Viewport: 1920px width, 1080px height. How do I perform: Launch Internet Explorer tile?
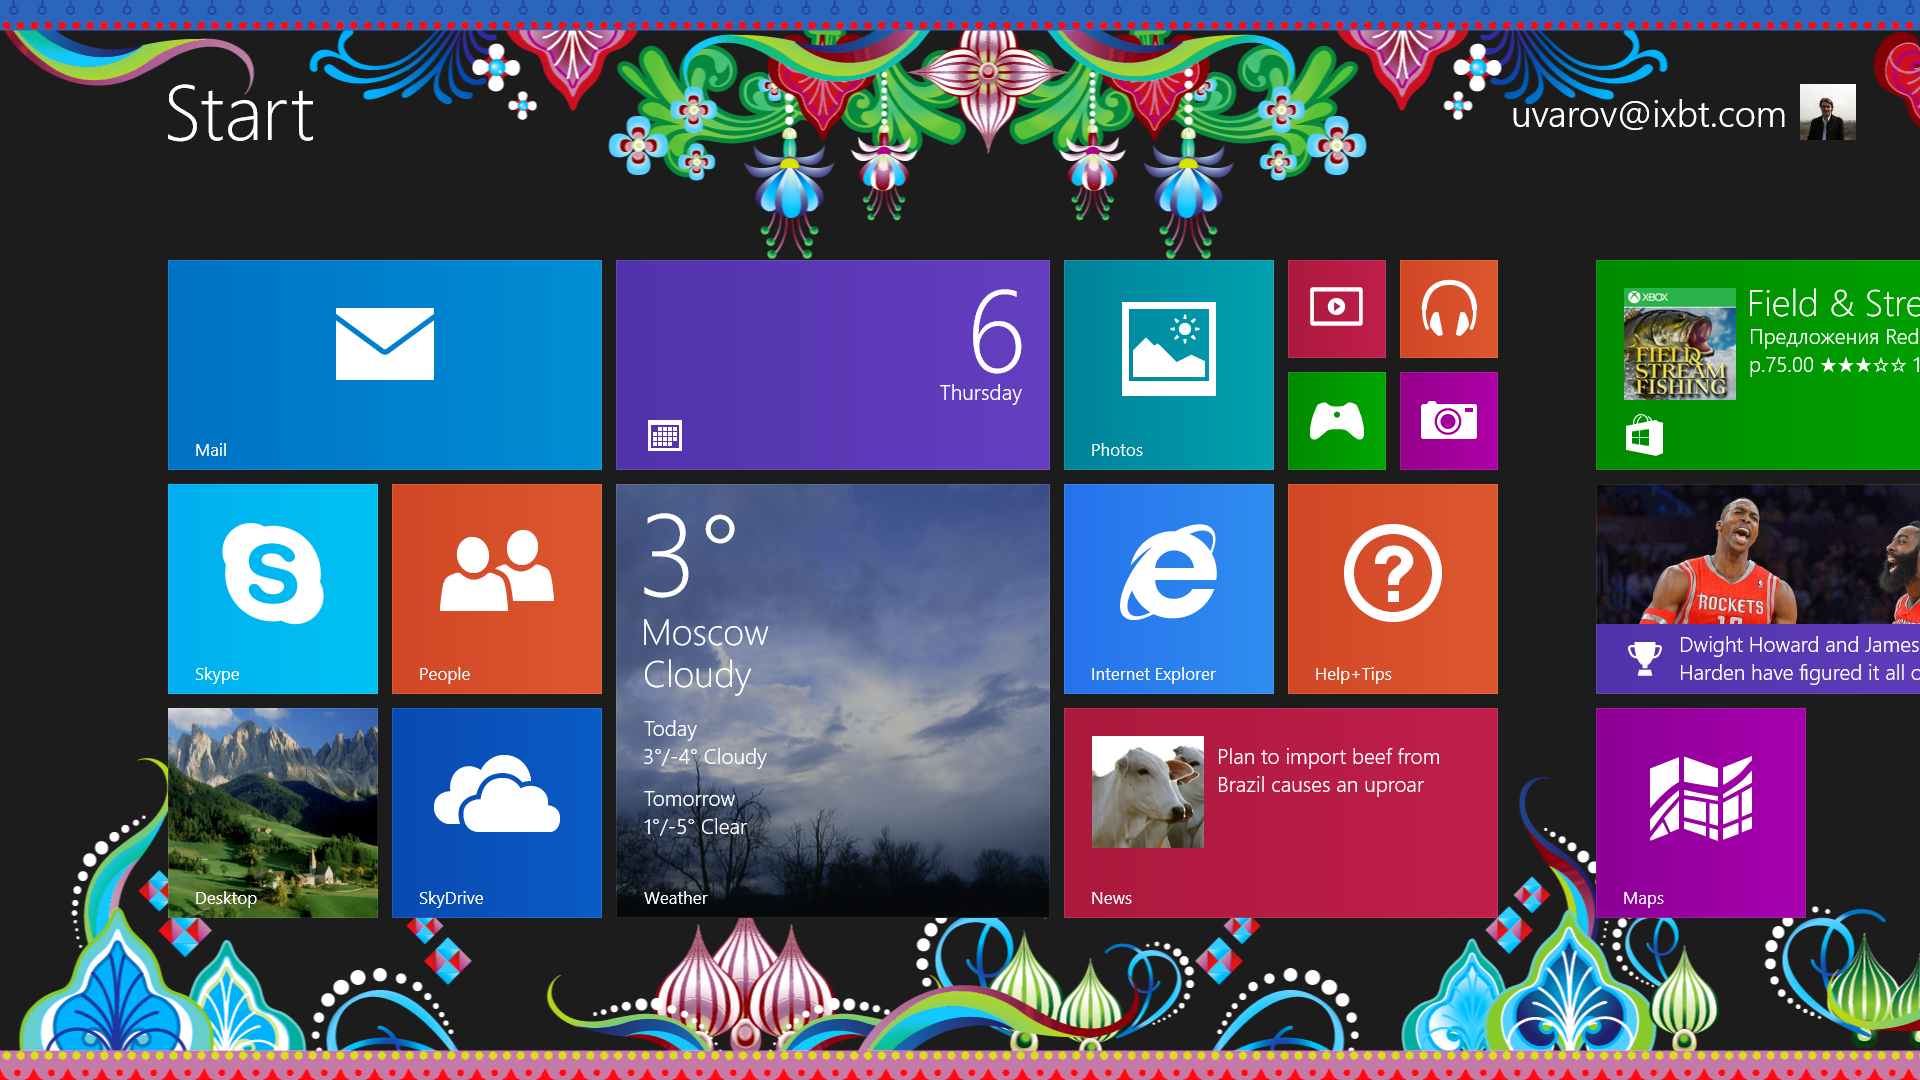pyautogui.click(x=1168, y=589)
